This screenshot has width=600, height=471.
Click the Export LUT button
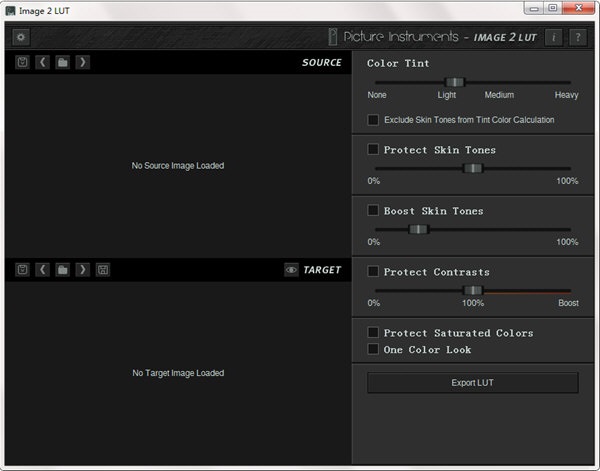click(473, 383)
